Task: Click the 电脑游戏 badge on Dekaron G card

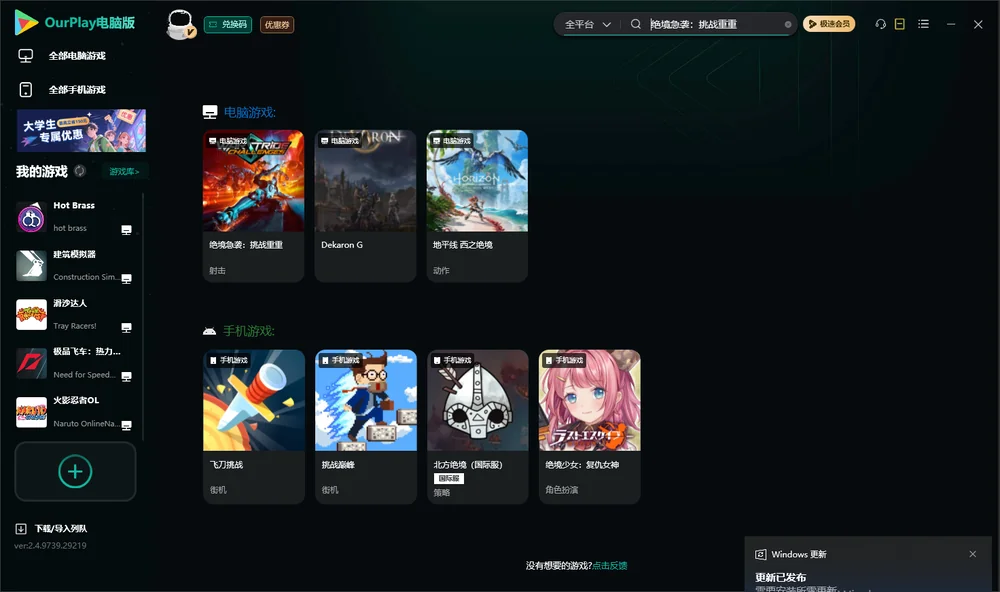Action: [x=340, y=140]
